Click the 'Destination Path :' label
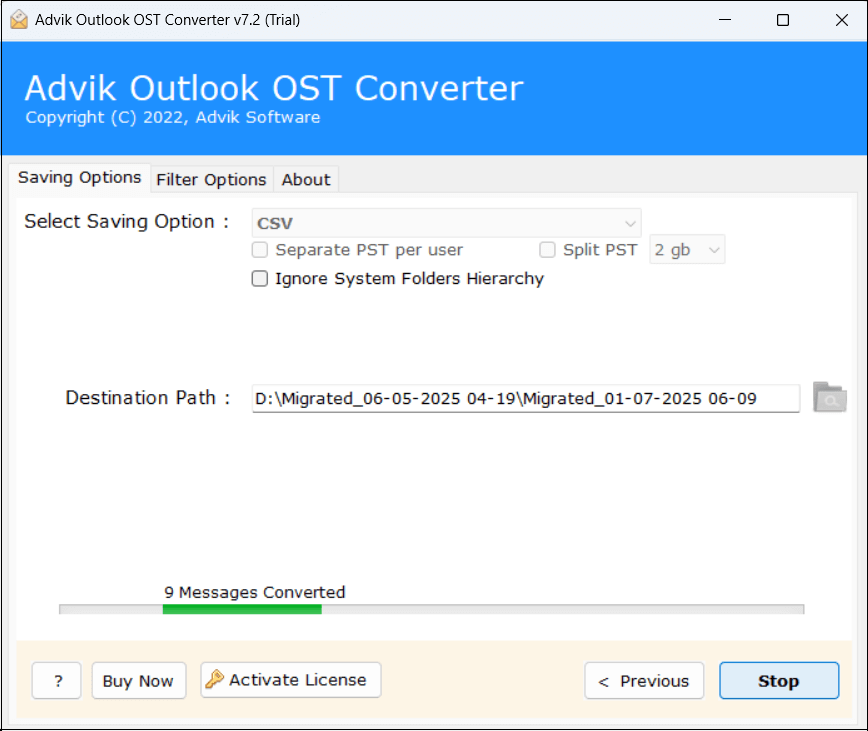 pos(148,398)
